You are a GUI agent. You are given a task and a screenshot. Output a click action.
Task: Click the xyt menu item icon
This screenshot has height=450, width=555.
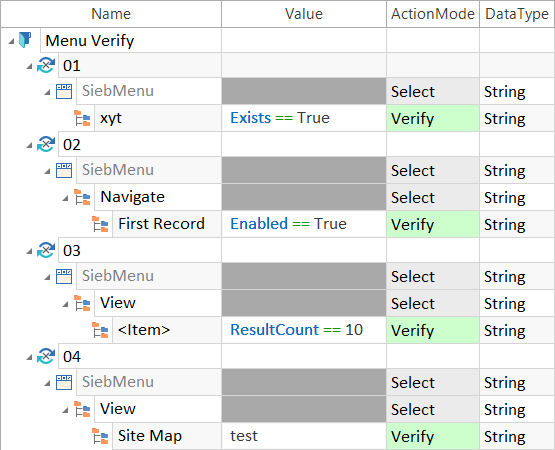[x=82, y=118]
